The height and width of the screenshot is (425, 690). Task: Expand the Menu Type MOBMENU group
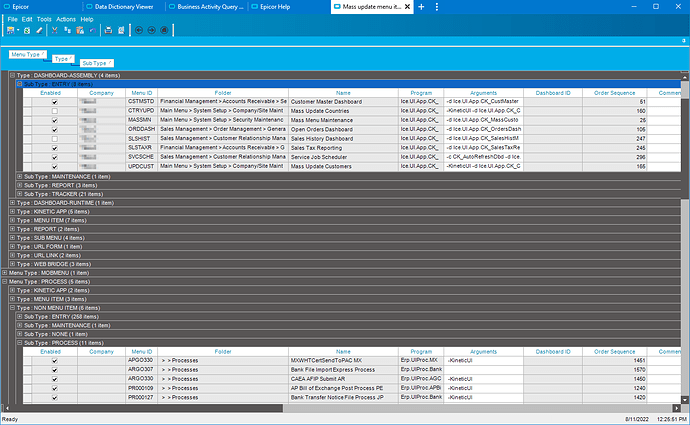(x=5, y=273)
